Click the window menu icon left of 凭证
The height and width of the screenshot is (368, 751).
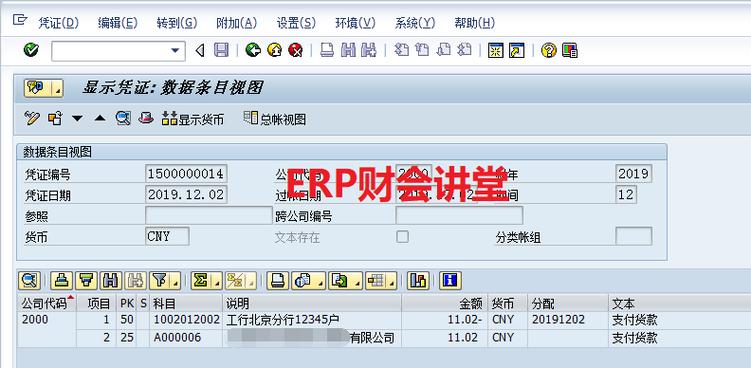coord(20,20)
